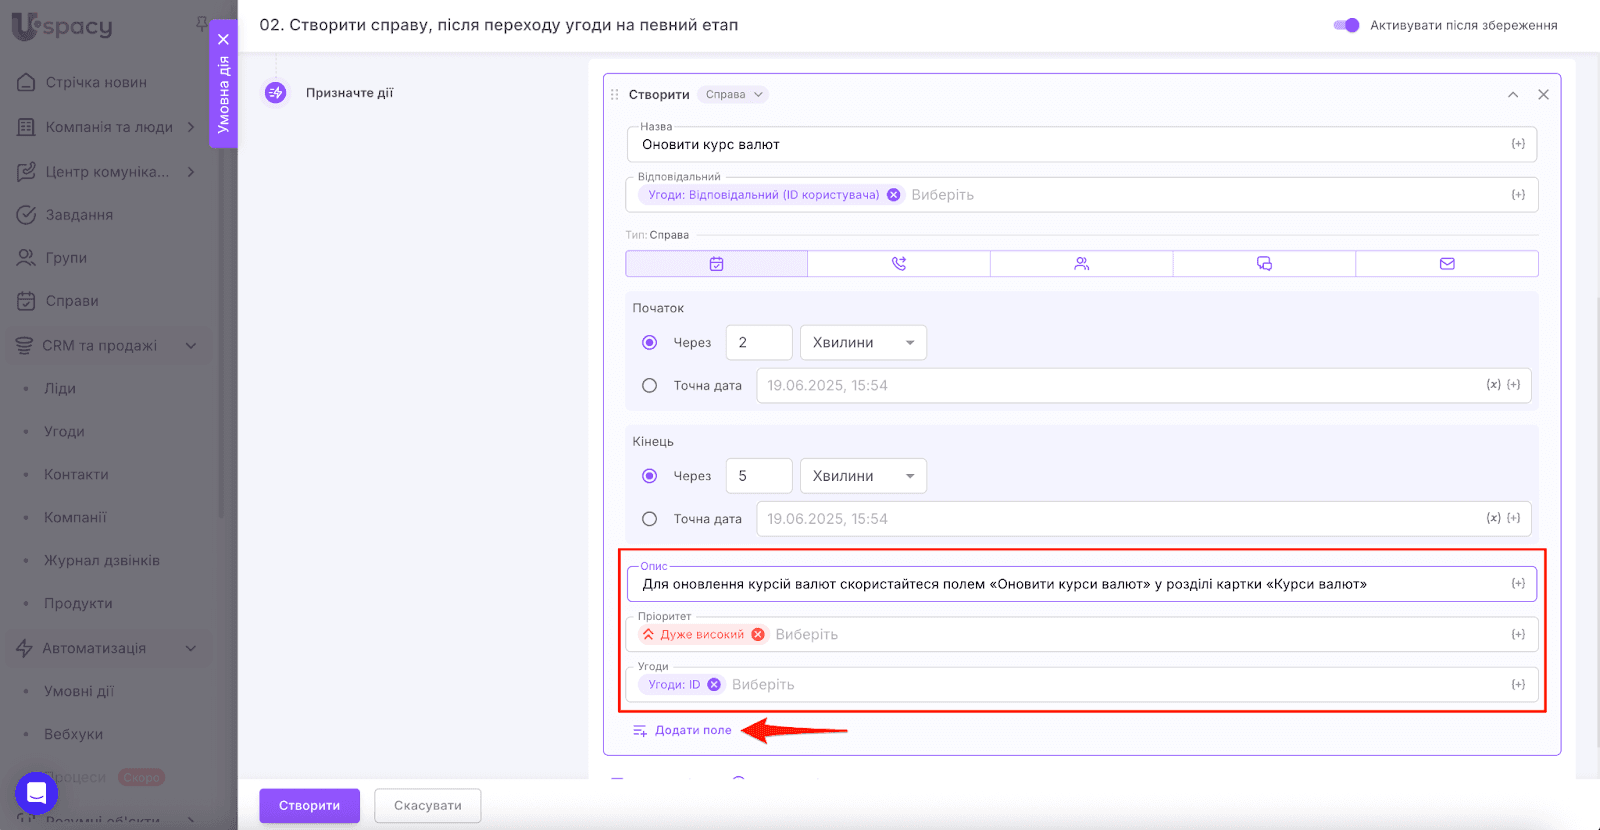Click the 'Назва' input field
The image size is (1600, 830).
[1070, 145]
